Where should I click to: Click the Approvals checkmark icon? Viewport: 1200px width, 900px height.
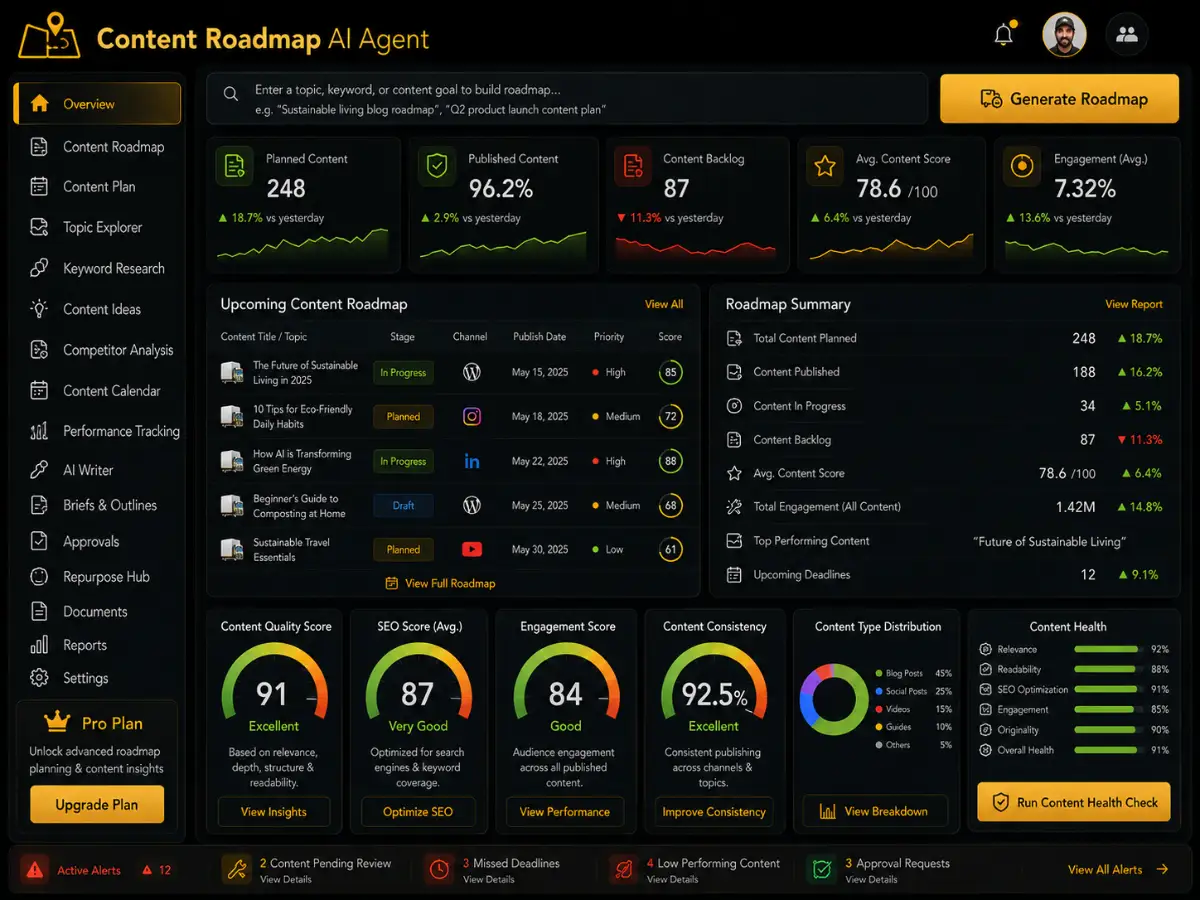coord(39,542)
